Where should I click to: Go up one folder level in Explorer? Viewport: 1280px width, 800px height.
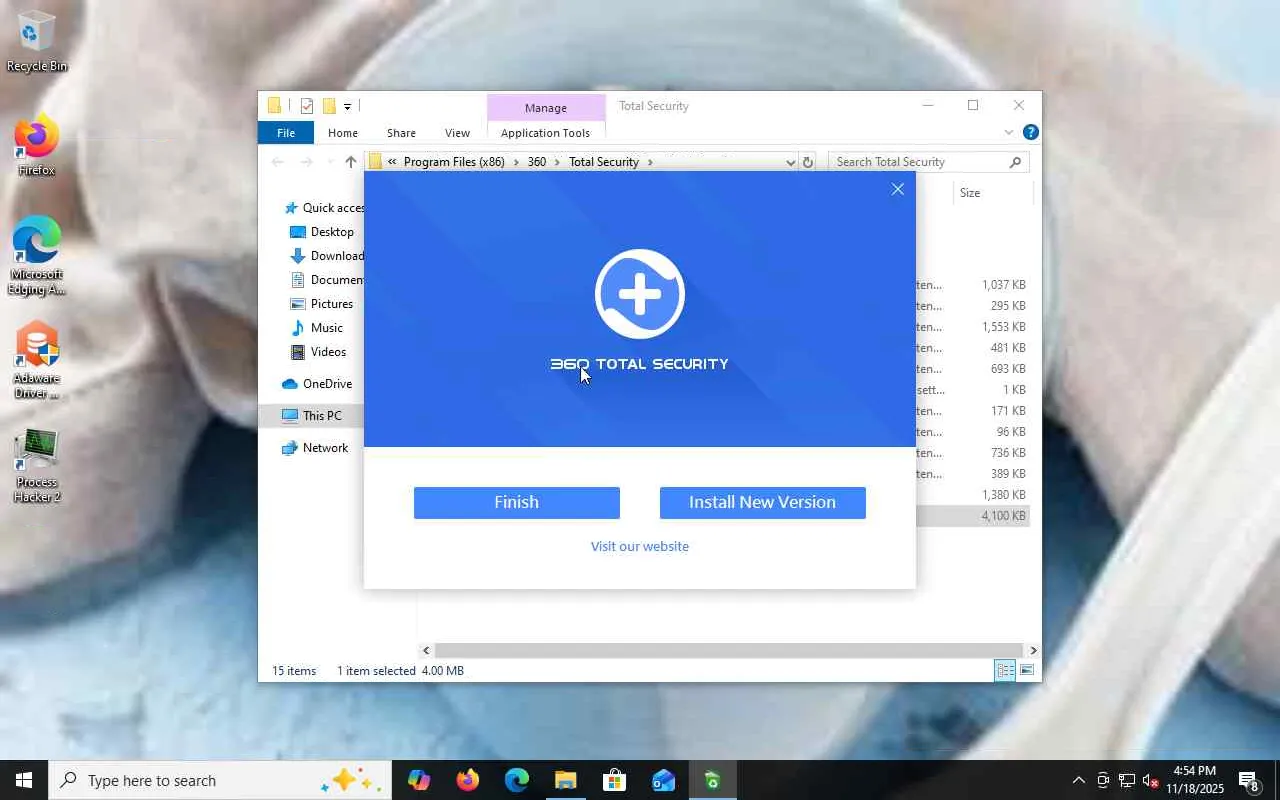tap(350, 162)
